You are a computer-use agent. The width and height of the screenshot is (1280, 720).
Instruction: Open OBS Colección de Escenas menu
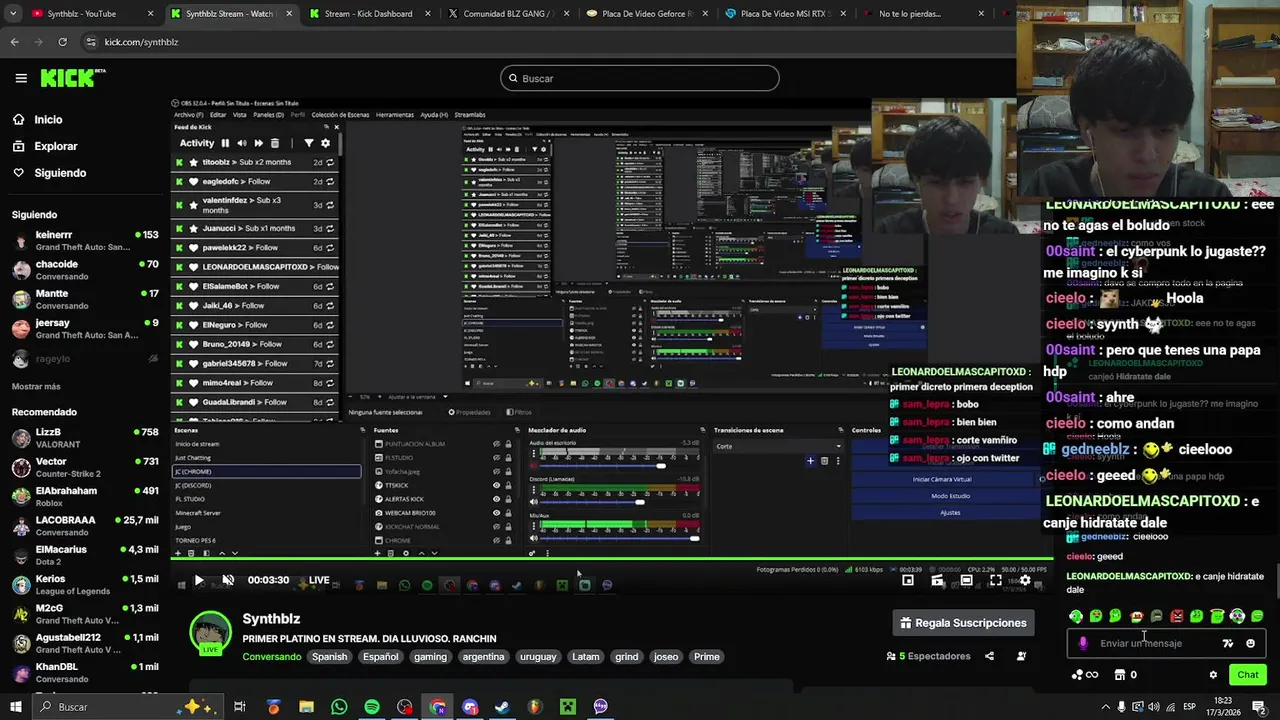340,115
